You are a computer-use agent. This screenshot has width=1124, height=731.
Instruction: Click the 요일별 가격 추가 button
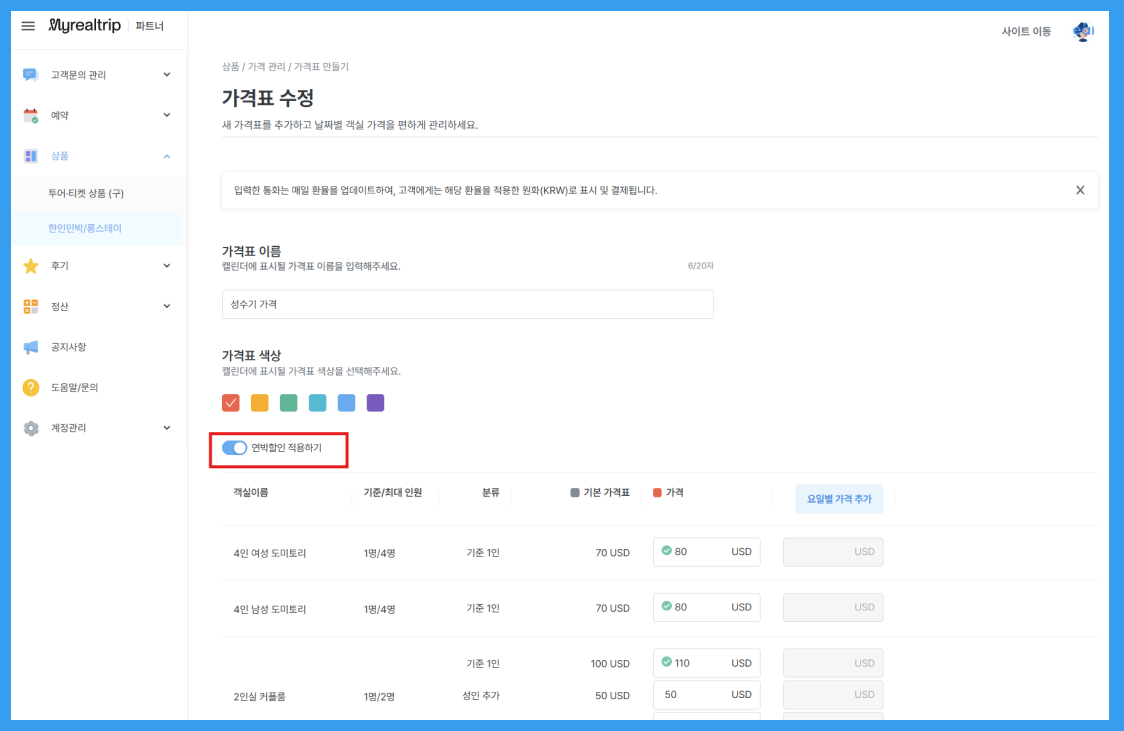841,498
